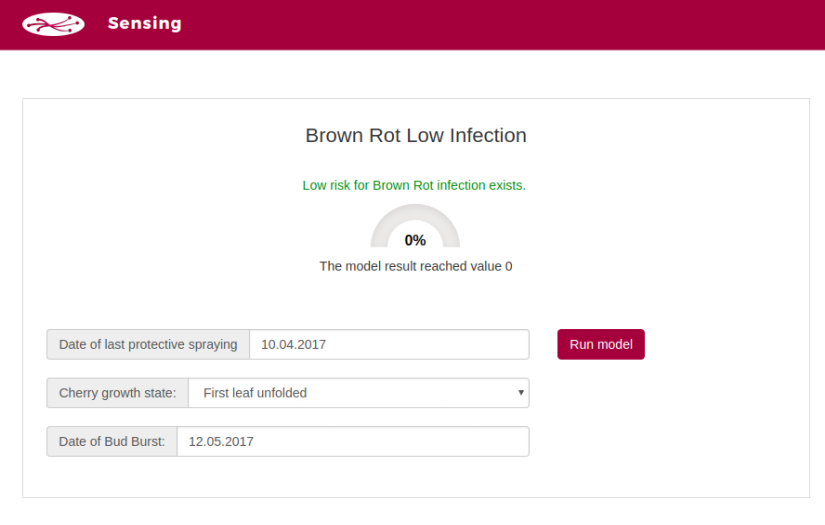
Task: Click the Sensing logo icon
Action: (53, 23)
